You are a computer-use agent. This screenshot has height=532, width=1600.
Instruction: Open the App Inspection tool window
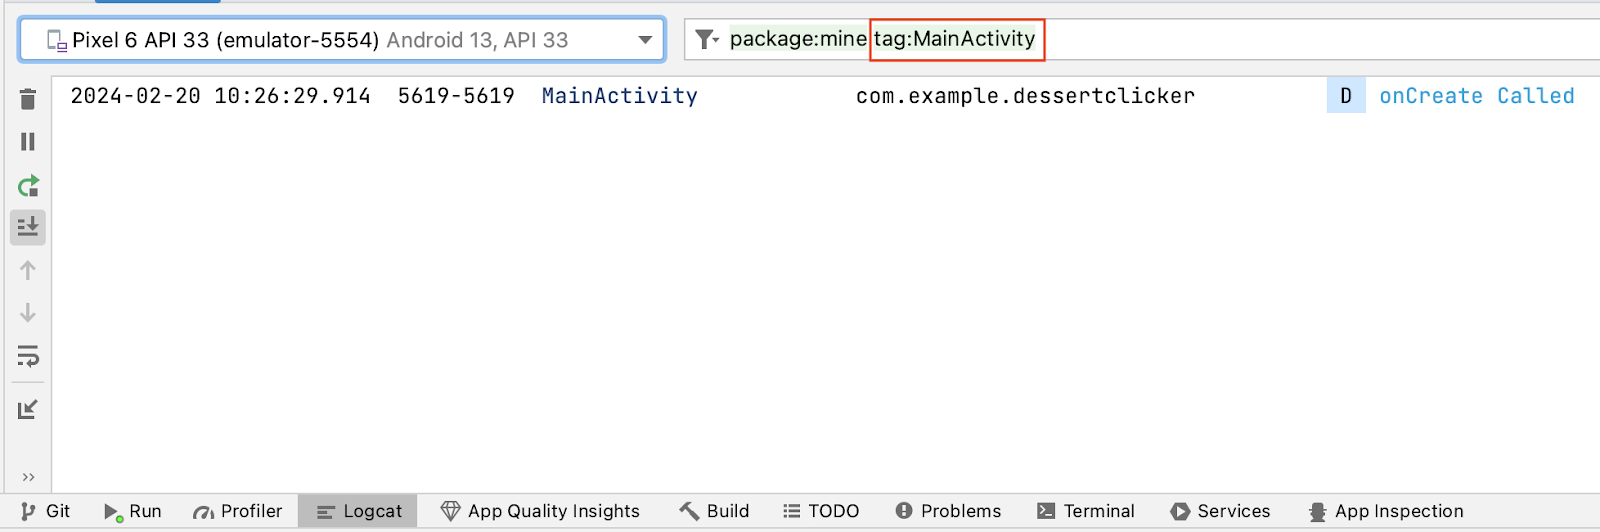(x=1386, y=511)
